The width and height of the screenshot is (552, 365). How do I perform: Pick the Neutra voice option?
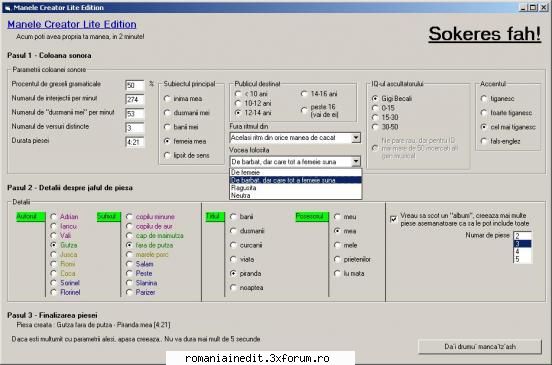click(295, 195)
